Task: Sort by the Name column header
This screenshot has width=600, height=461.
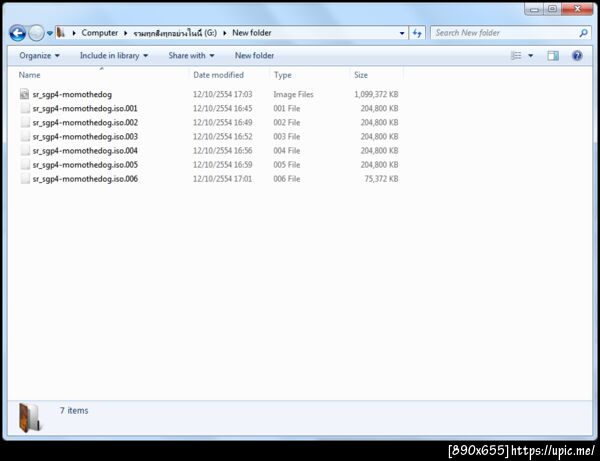Action: coord(29,75)
